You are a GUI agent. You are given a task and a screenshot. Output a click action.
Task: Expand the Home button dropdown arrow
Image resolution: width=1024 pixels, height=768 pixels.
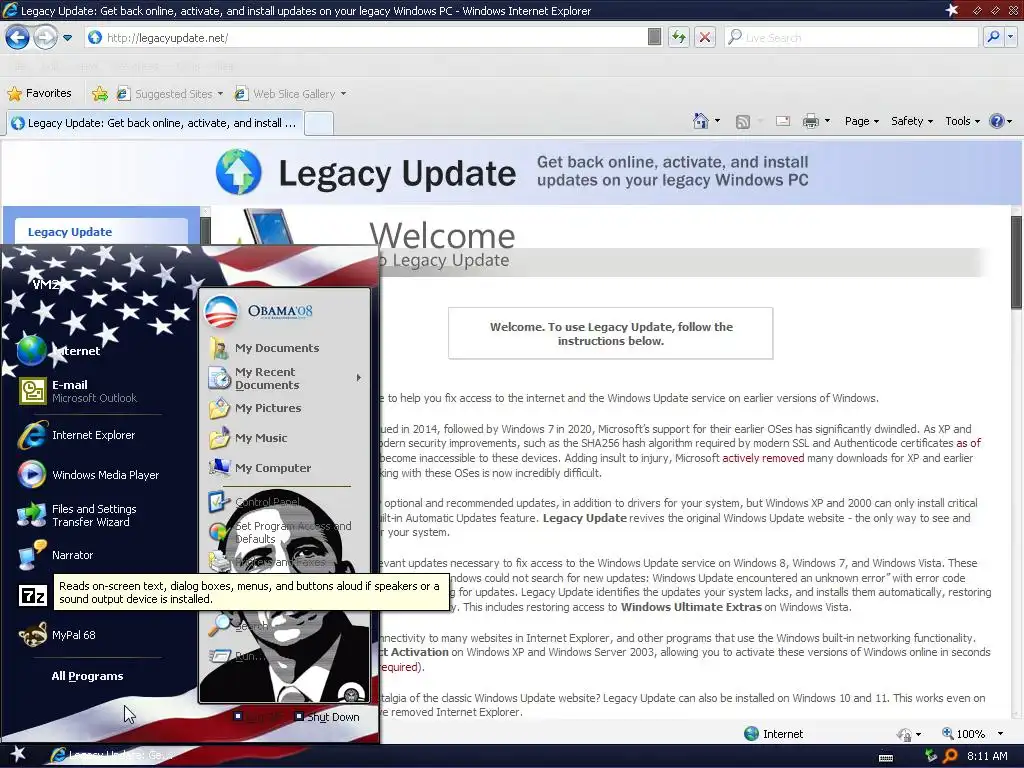717,121
